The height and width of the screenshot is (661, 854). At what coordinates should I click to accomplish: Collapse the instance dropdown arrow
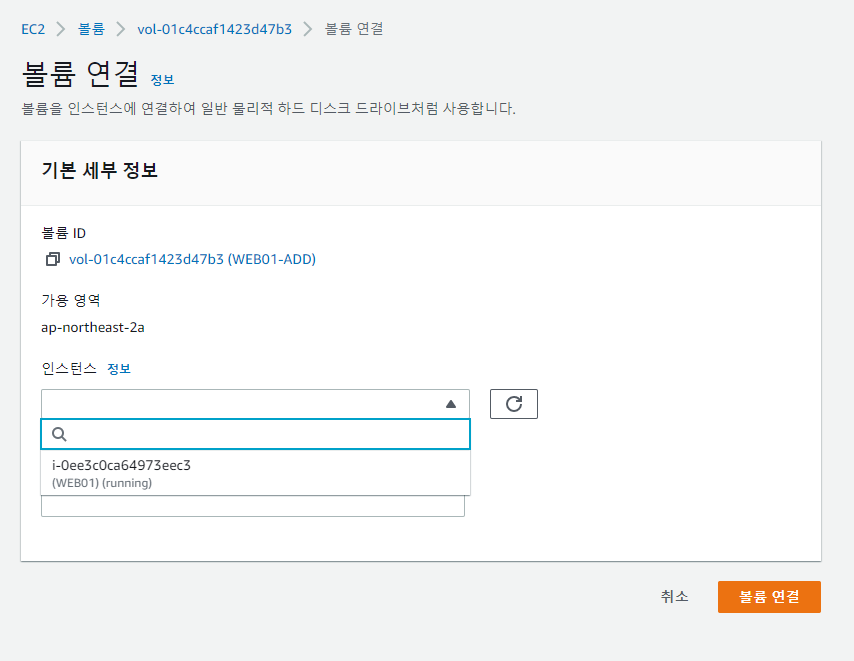pyautogui.click(x=450, y=404)
